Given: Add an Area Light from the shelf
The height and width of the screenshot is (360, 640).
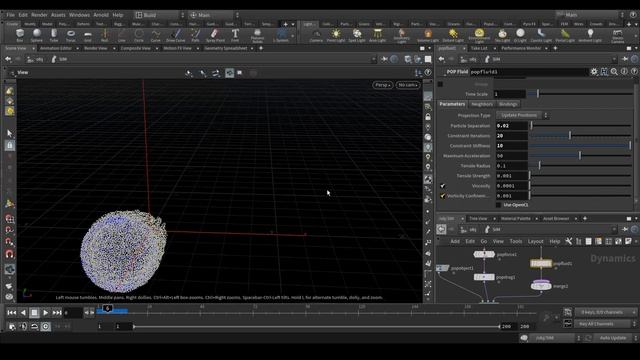Looking at the screenshot, I should coord(378,35).
